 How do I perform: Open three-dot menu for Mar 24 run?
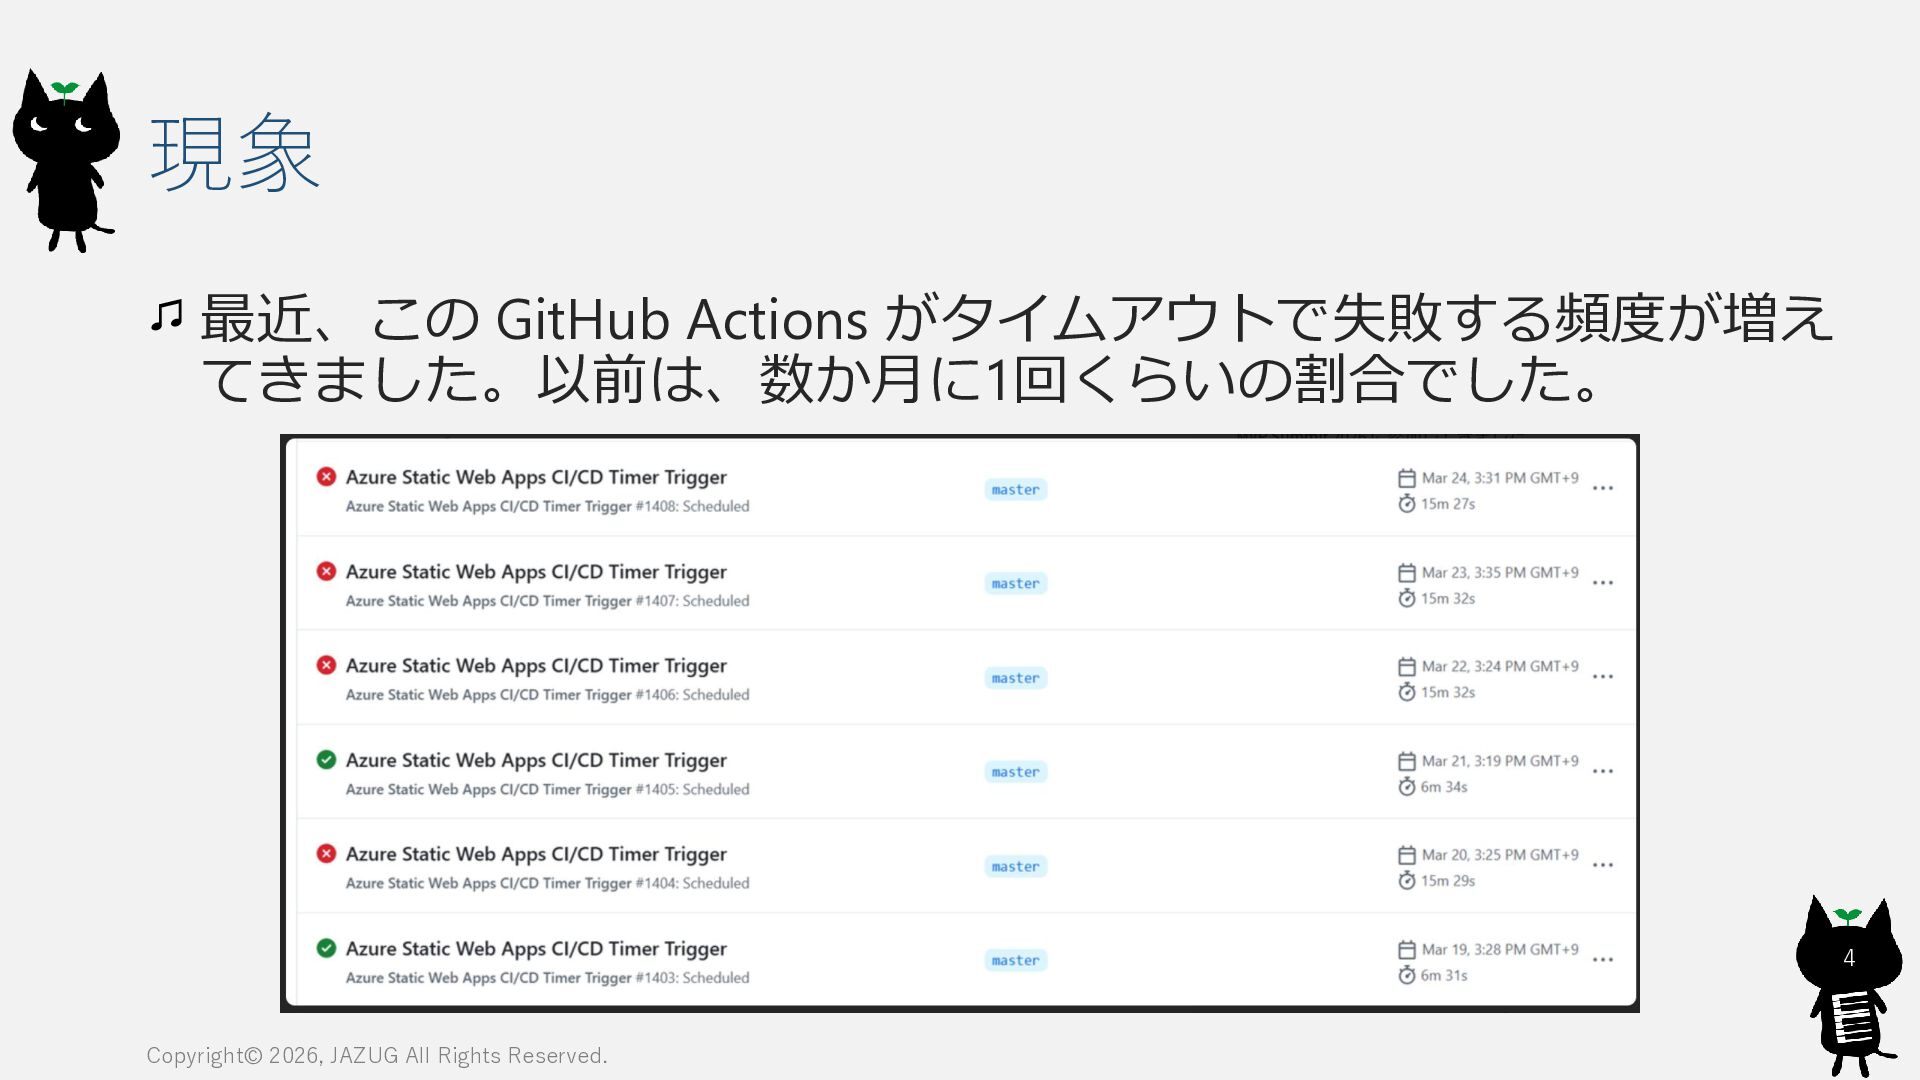pyautogui.click(x=1603, y=489)
